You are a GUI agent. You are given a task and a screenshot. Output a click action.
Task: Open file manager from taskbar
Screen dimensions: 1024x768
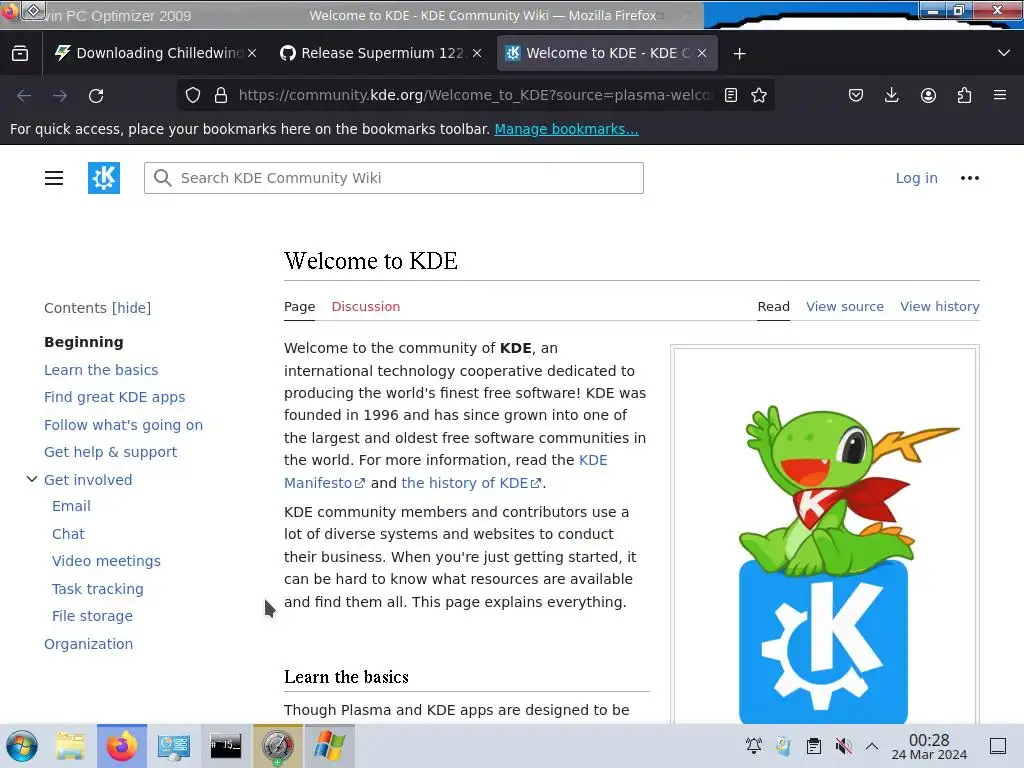pos(70,746)
